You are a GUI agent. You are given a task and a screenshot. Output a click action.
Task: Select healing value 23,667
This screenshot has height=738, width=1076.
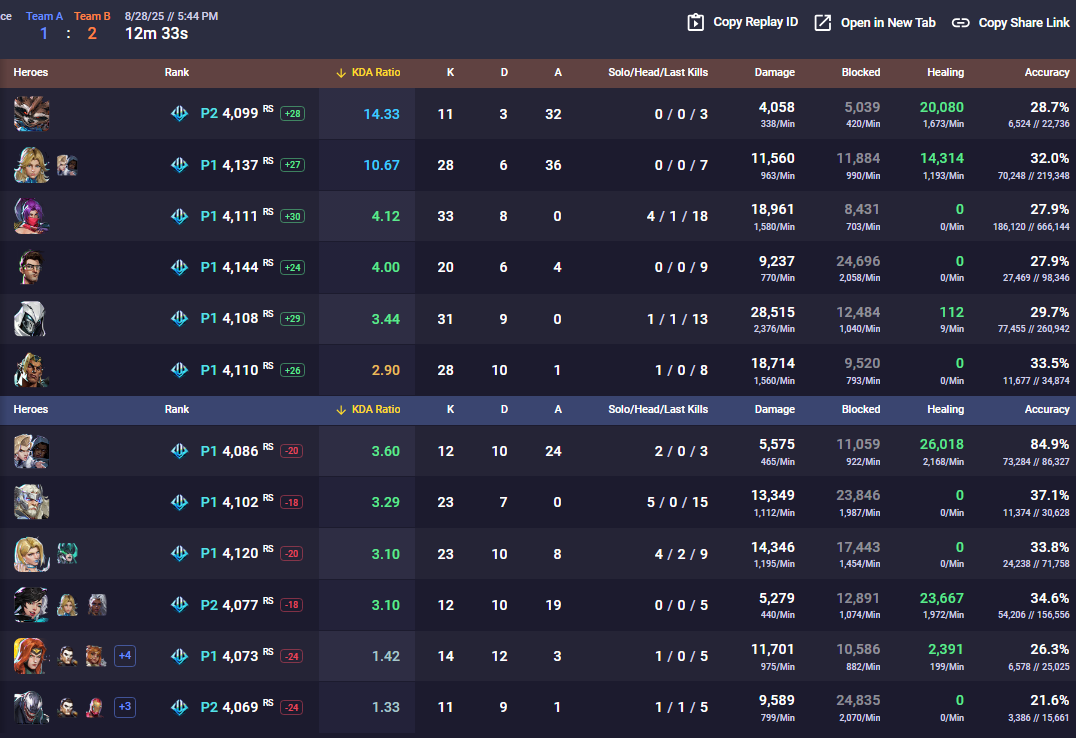click(x=942, y=598)
